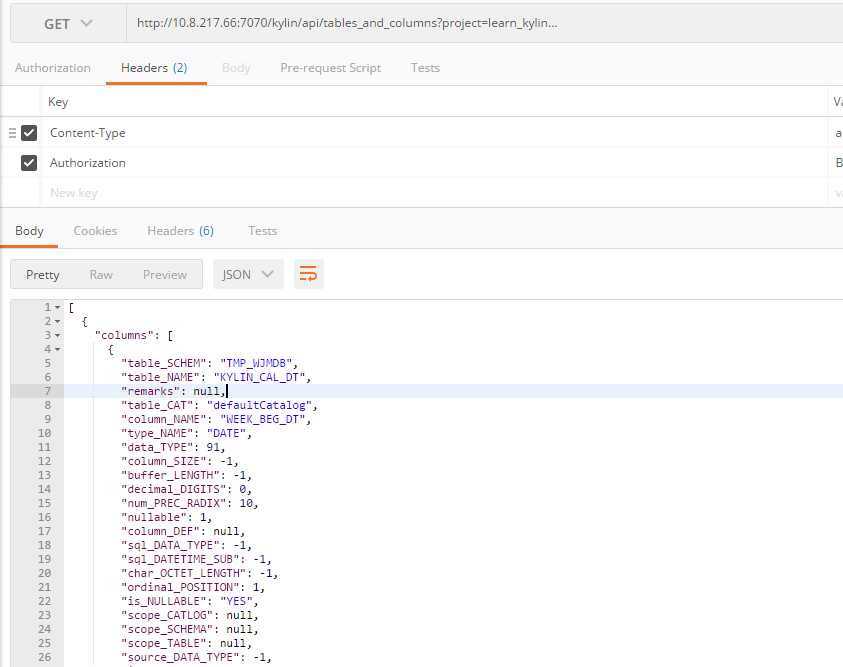Collapse the JSON fold arrow on line 1
The image size is (843, 667).
click(58, 307)
